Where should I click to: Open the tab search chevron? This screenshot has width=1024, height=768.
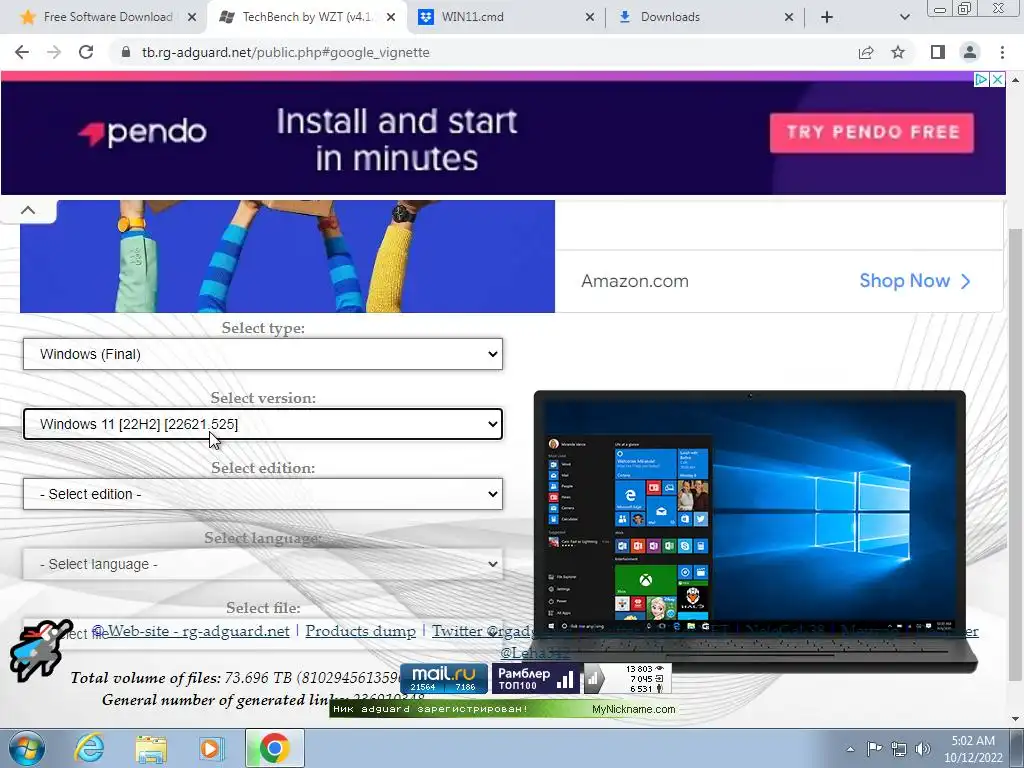[x=904, y=17]
